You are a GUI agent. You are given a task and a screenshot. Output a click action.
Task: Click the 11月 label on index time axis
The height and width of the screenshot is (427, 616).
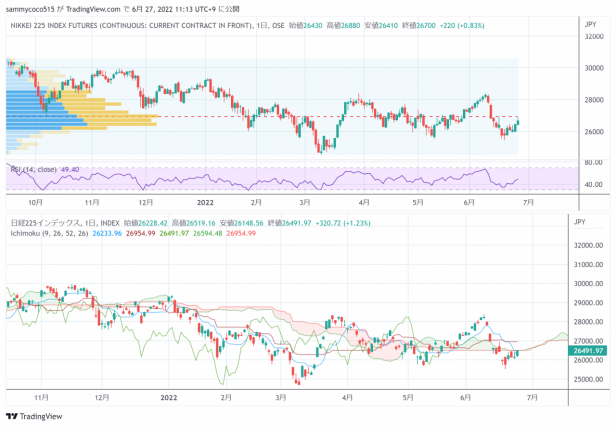(41, 398)
